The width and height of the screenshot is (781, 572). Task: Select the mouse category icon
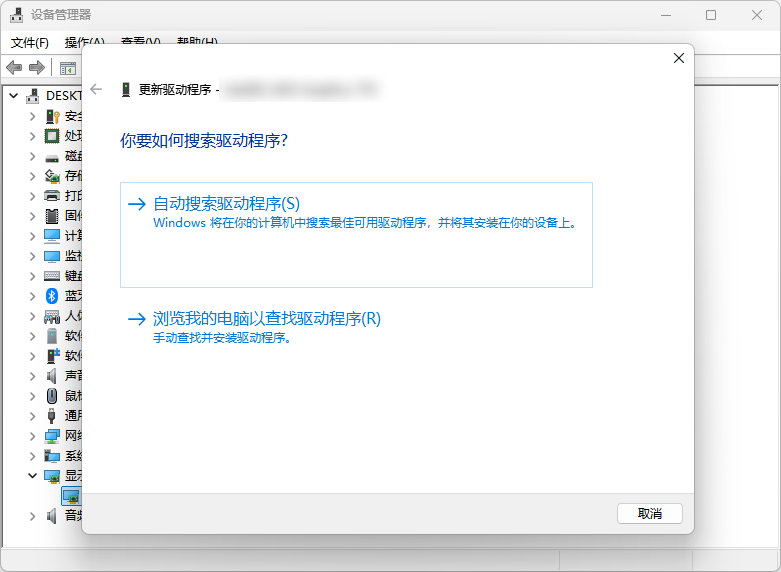tap(52, 396)
